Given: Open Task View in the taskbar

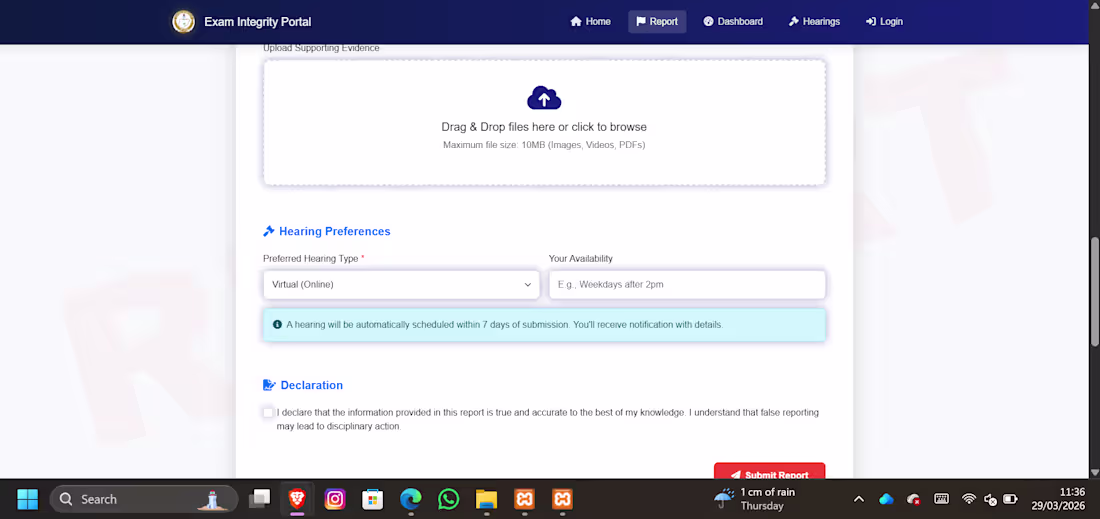Looking at the screenshot, I should point(260,499).
